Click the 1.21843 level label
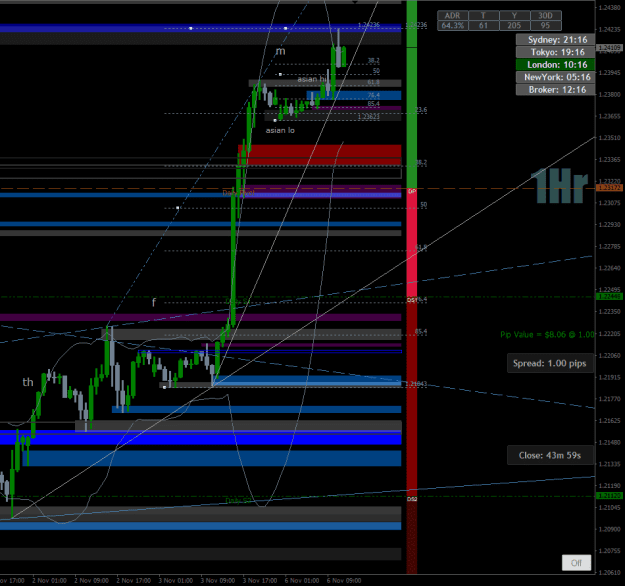625x586 pixels. [416, 384]
